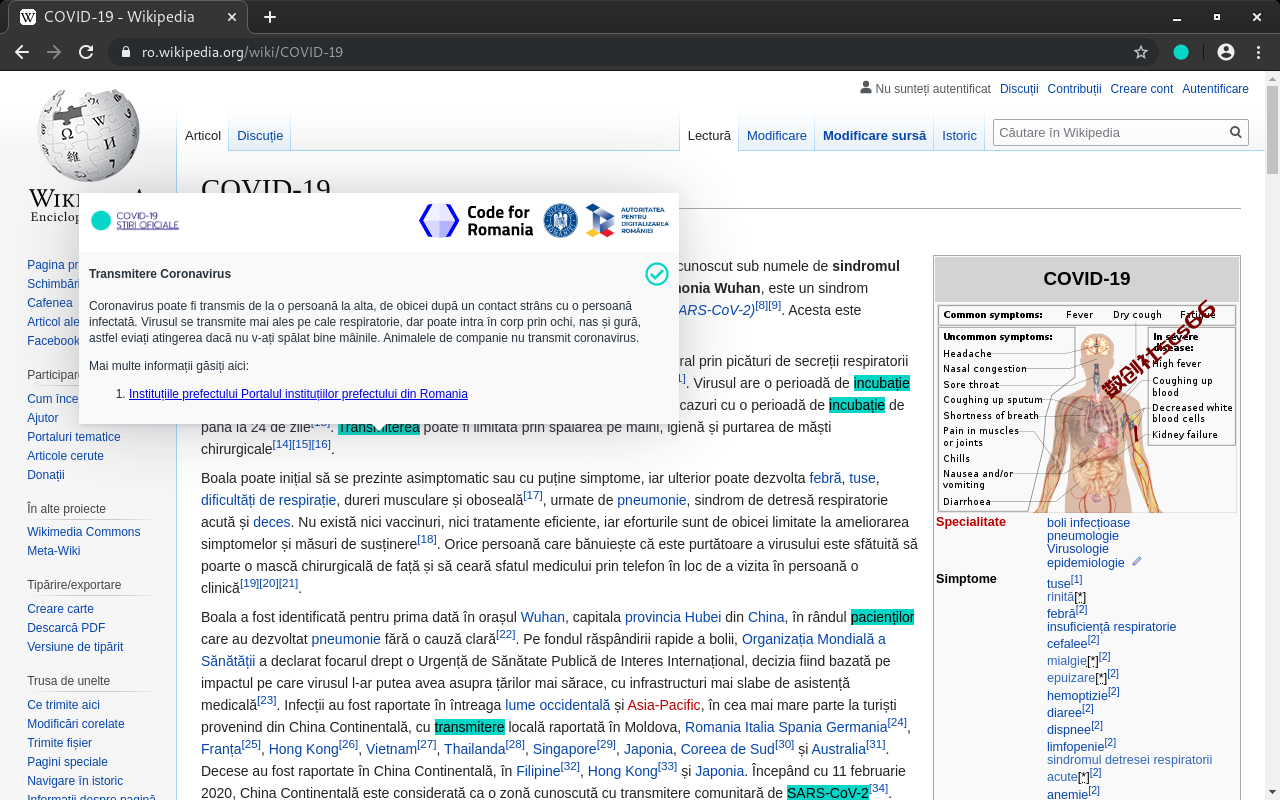Open the Chrome three-dot menu
The image size is (1280, 800).
pos(1258,52)
